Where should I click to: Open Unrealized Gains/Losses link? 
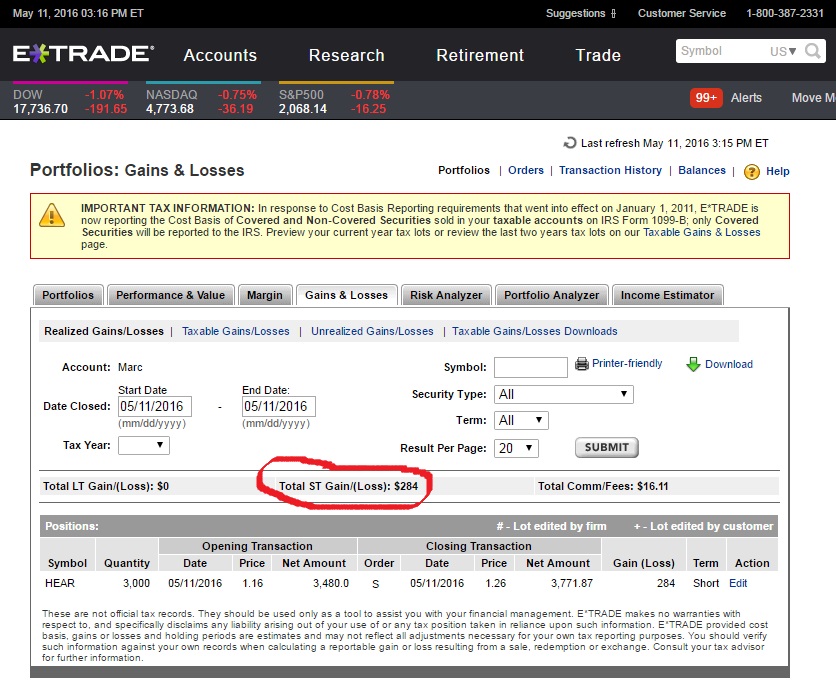click(372, 331)
